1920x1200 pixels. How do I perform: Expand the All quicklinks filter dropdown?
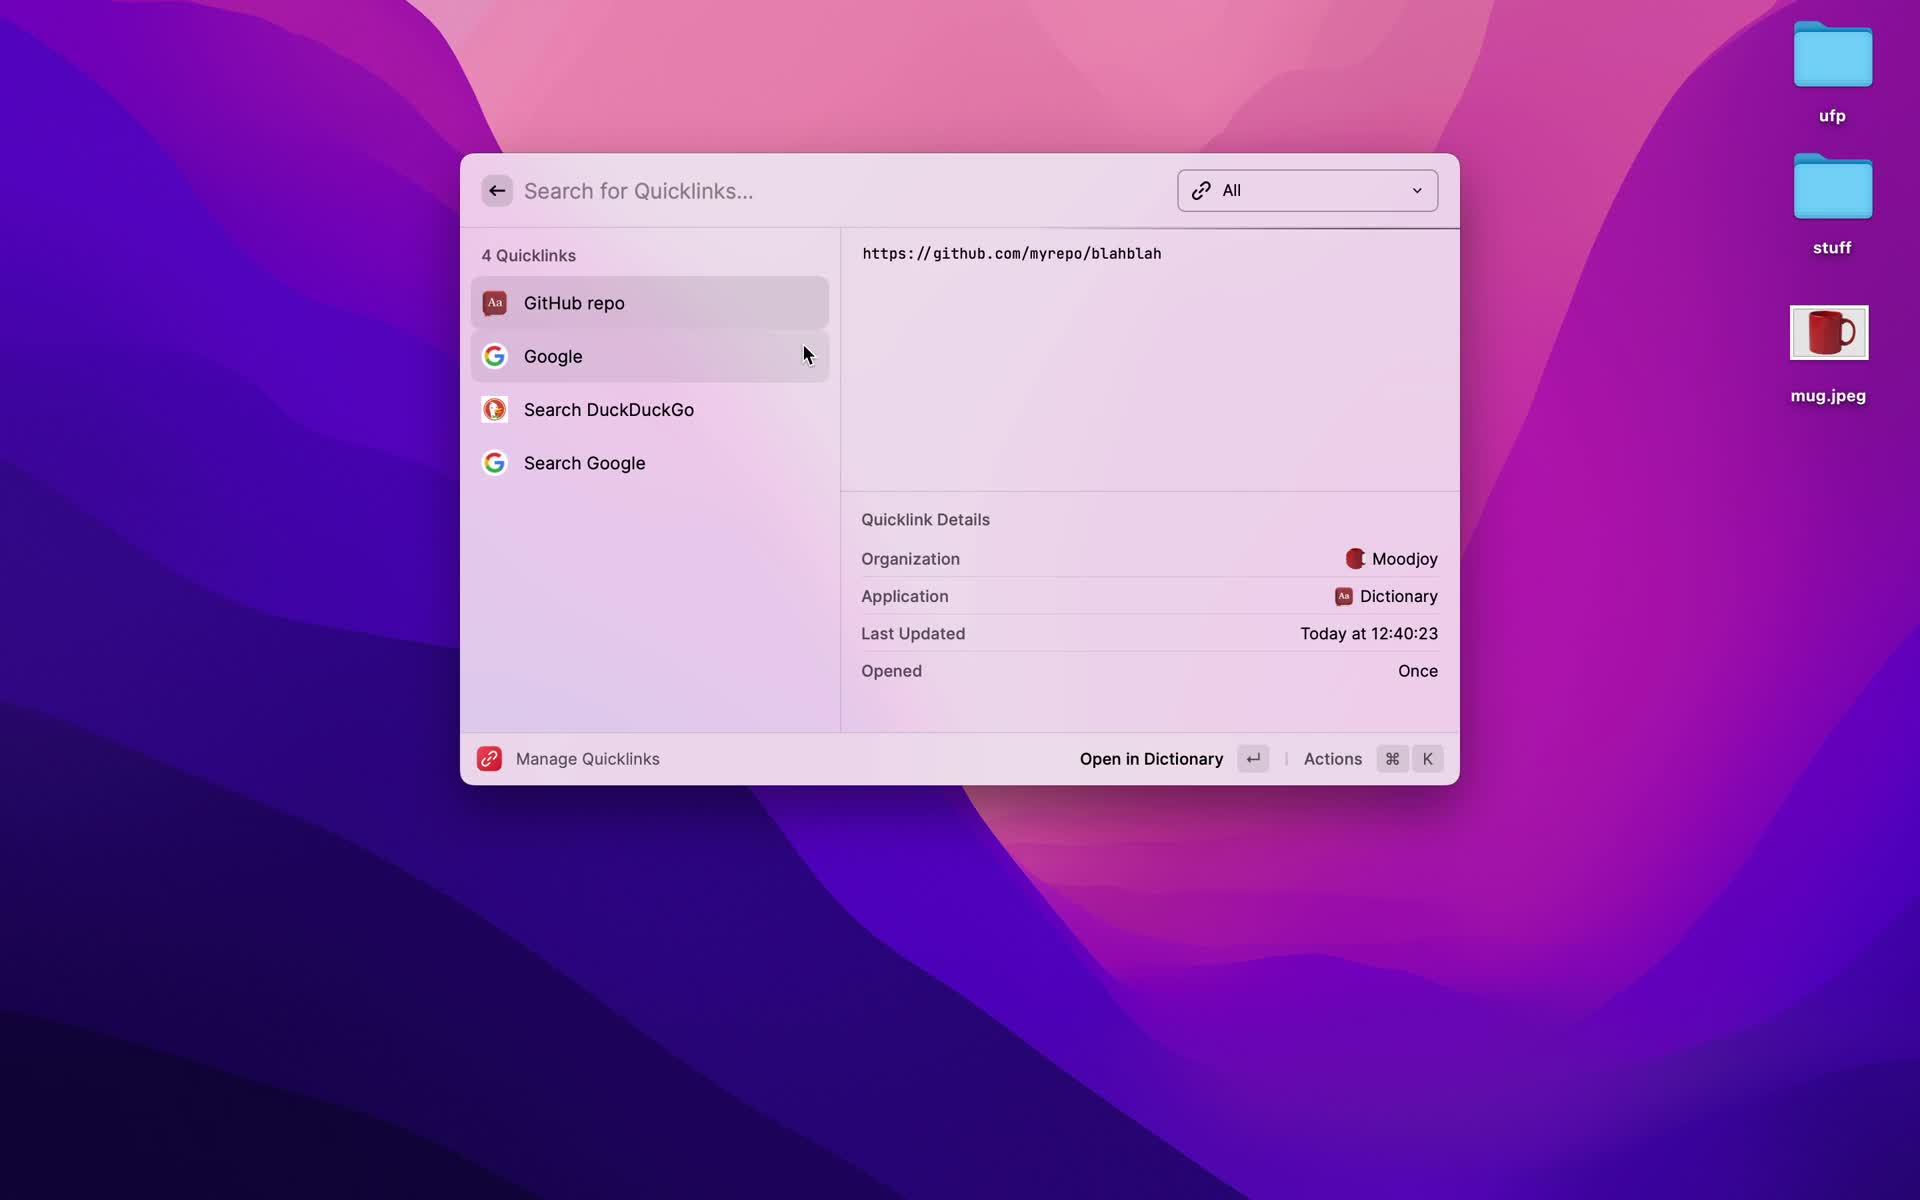pyautogui.click(x=1305, y=189)
